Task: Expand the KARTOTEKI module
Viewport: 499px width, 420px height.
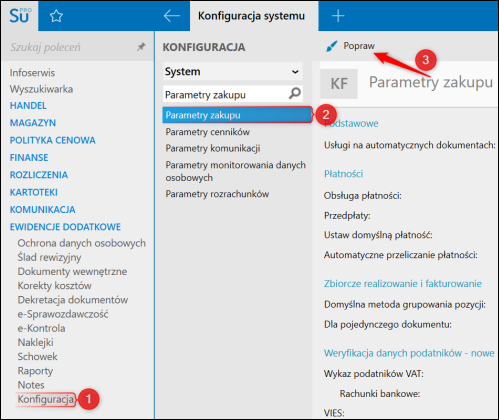Action: click(x=33, y=192)
